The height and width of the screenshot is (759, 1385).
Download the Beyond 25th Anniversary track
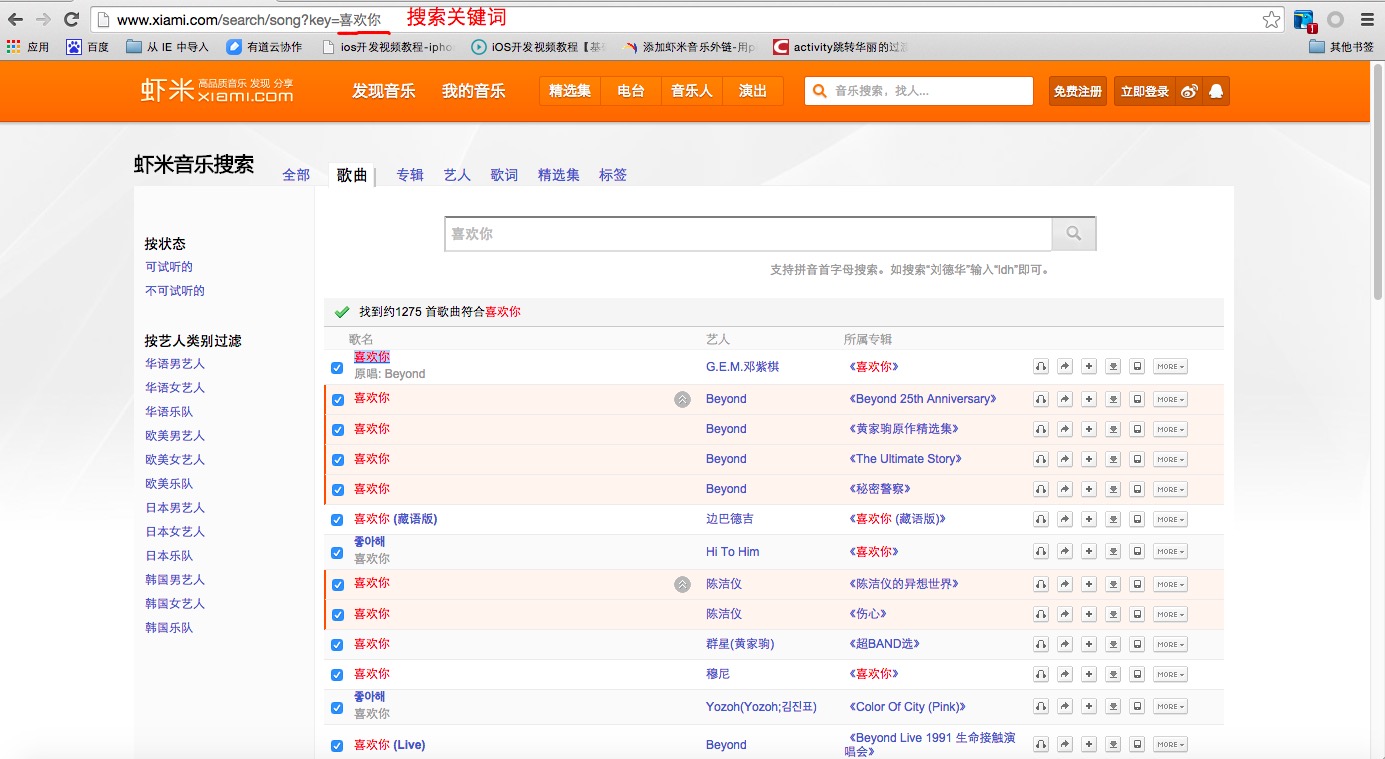(x=1113, y=399)
